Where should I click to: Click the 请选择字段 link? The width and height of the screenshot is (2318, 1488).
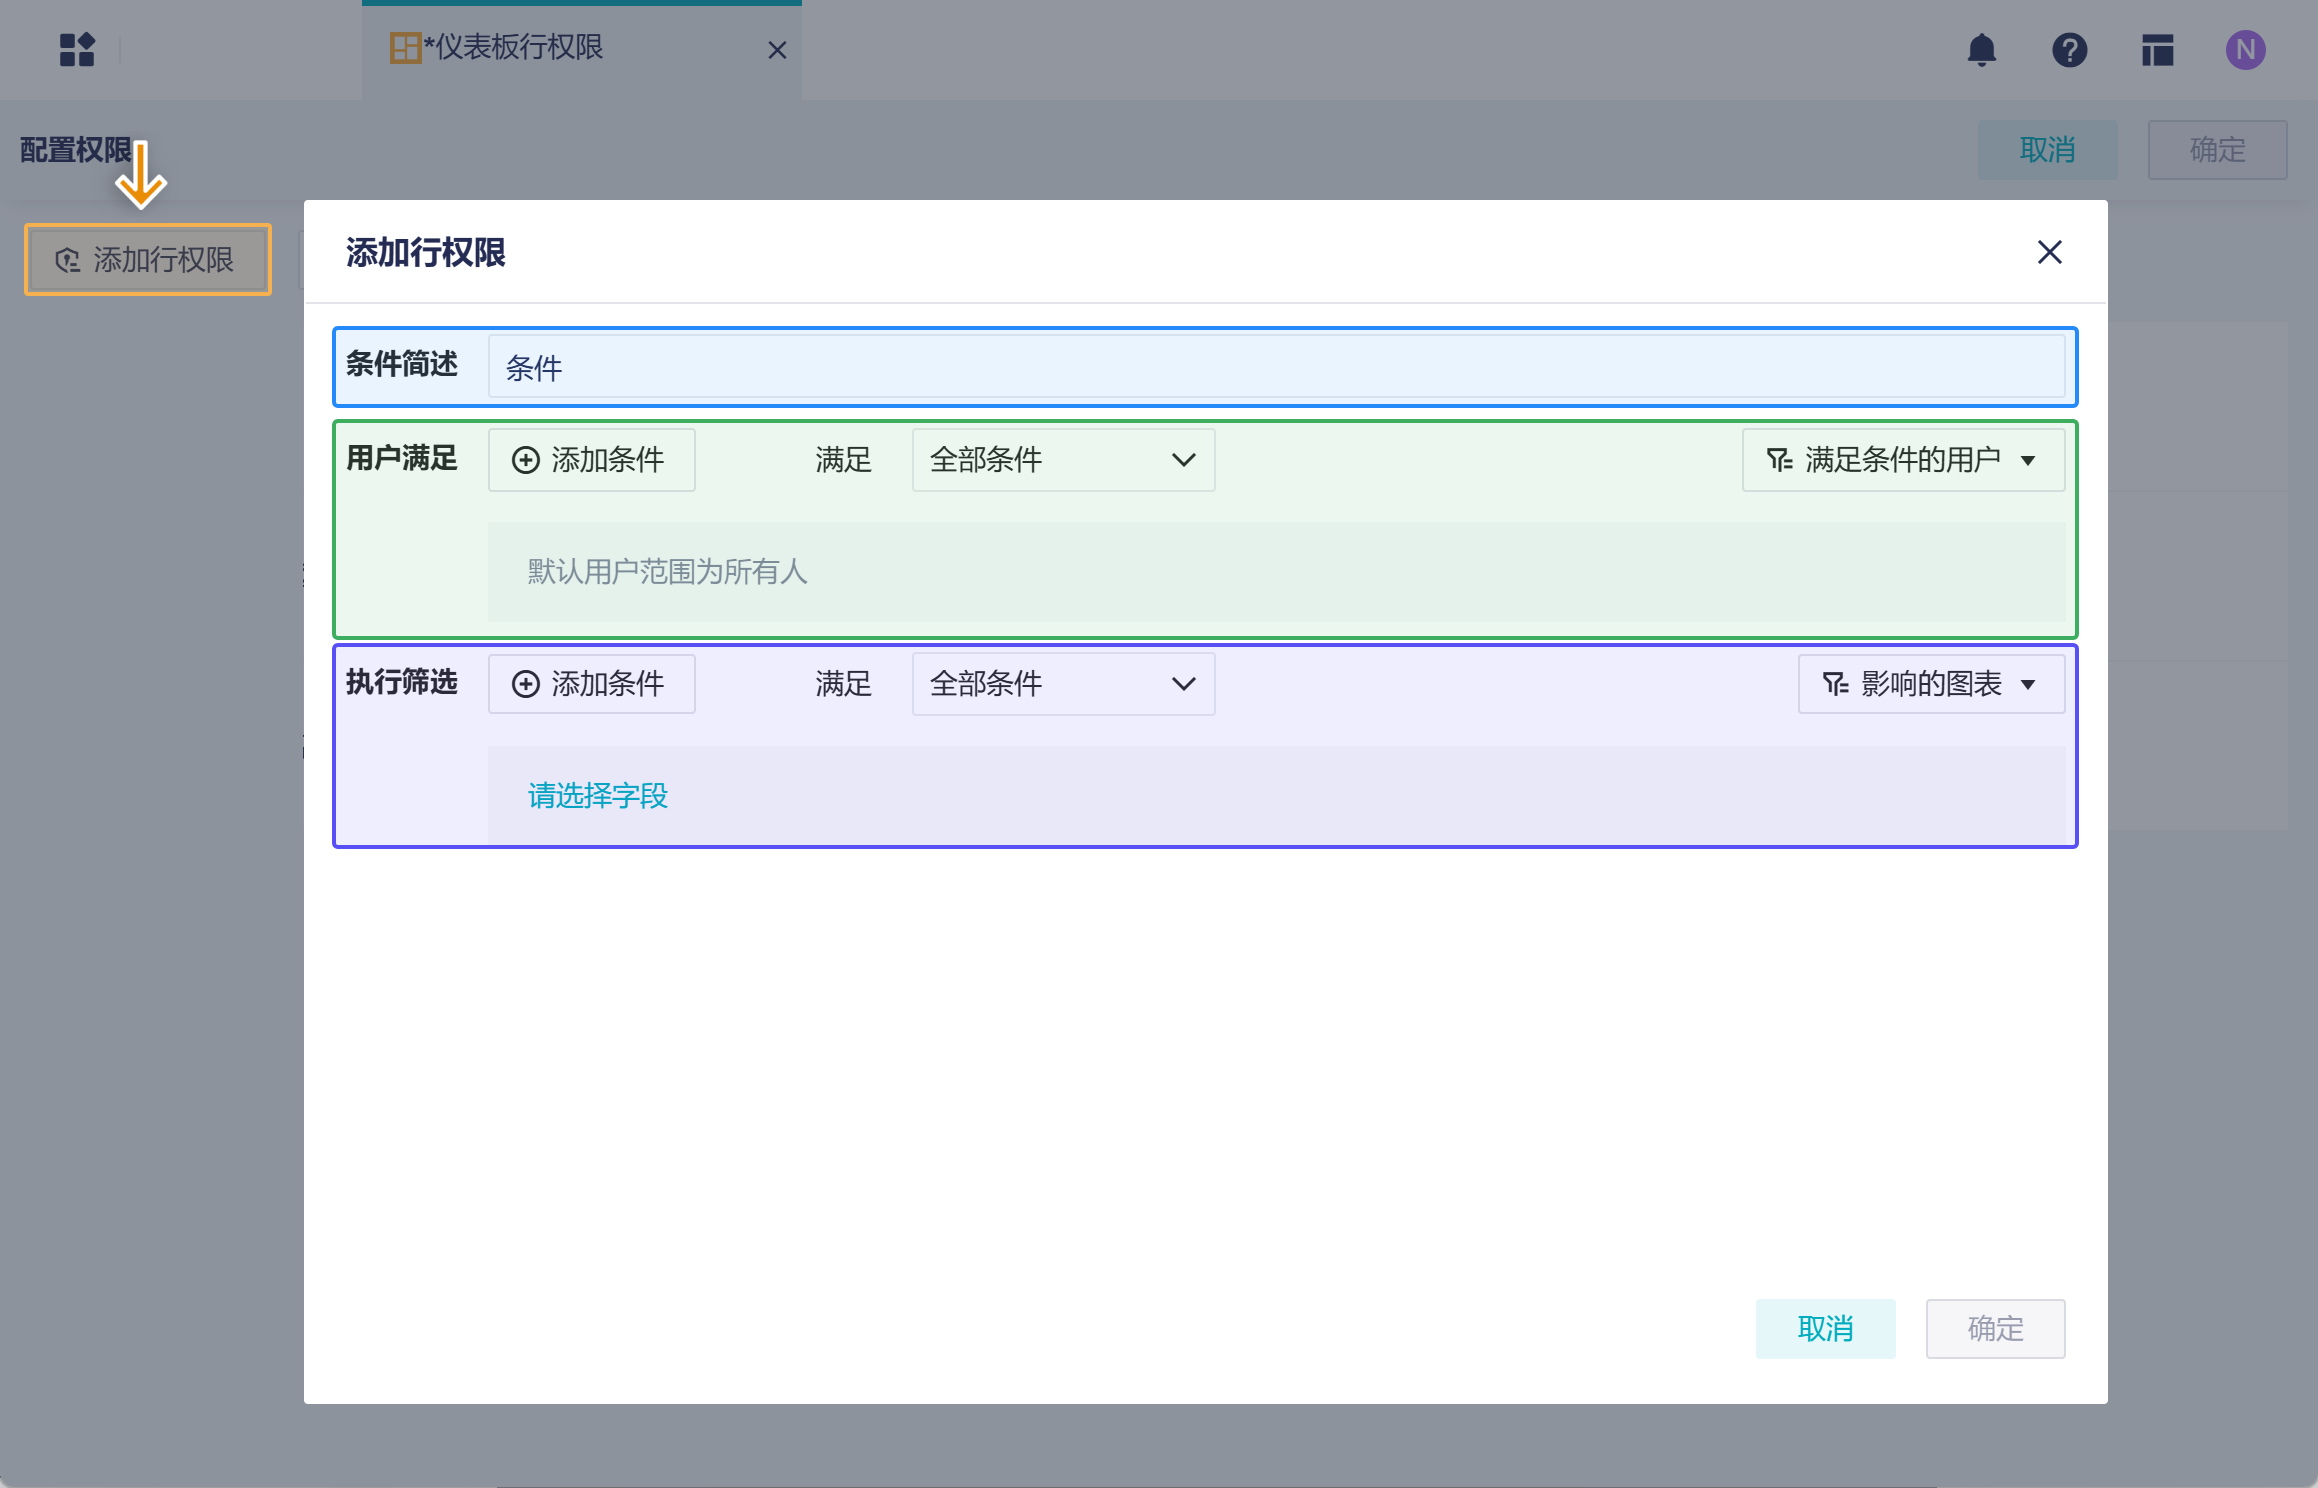point(598,796)
